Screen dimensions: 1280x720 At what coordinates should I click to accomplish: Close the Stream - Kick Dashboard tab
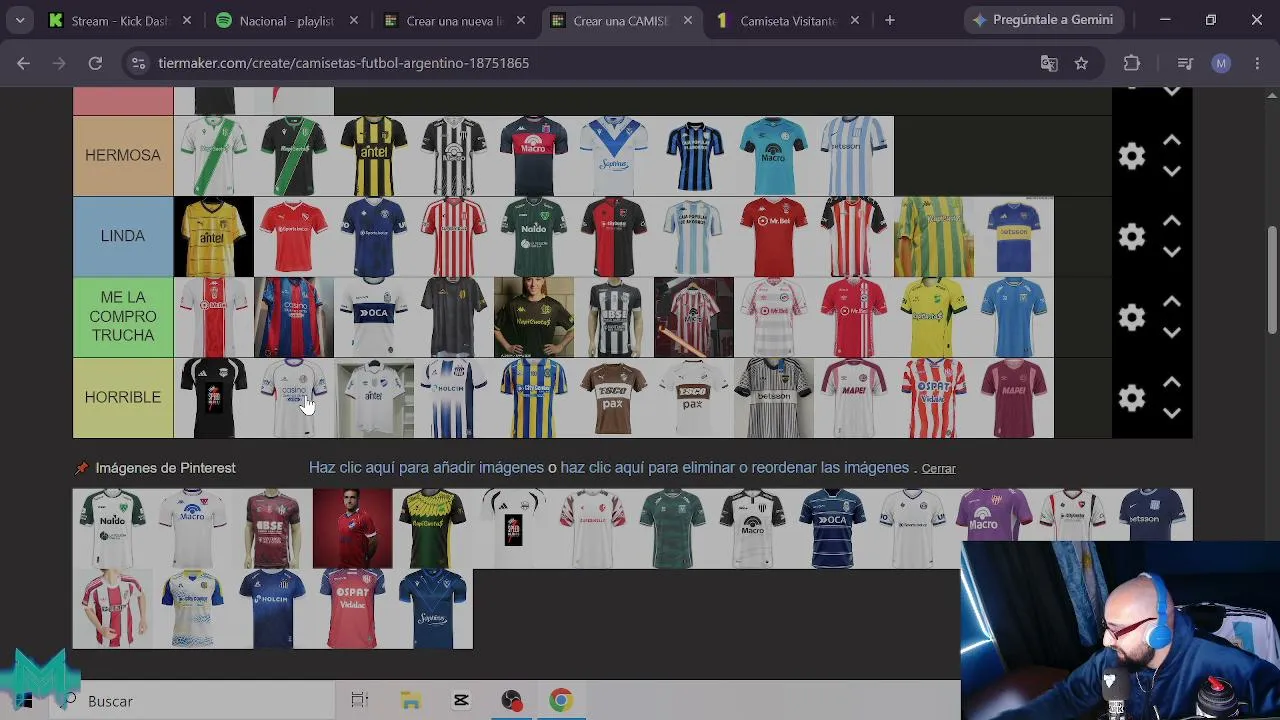(x=187, y=20)
